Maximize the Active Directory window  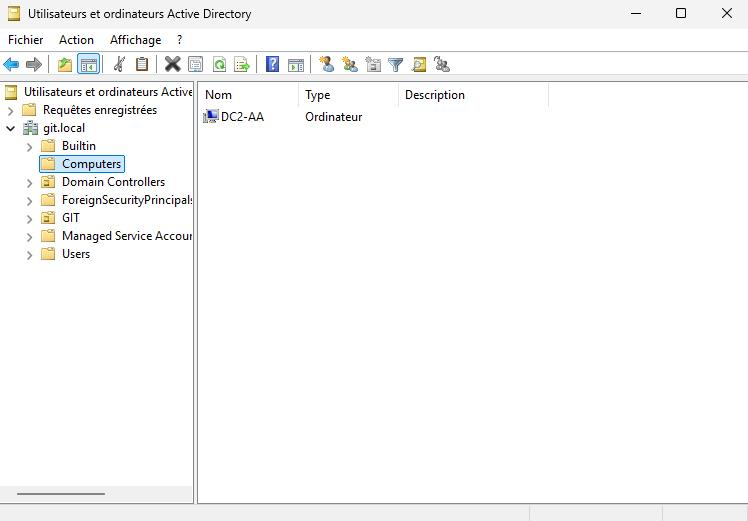click(x=681, y=13)
